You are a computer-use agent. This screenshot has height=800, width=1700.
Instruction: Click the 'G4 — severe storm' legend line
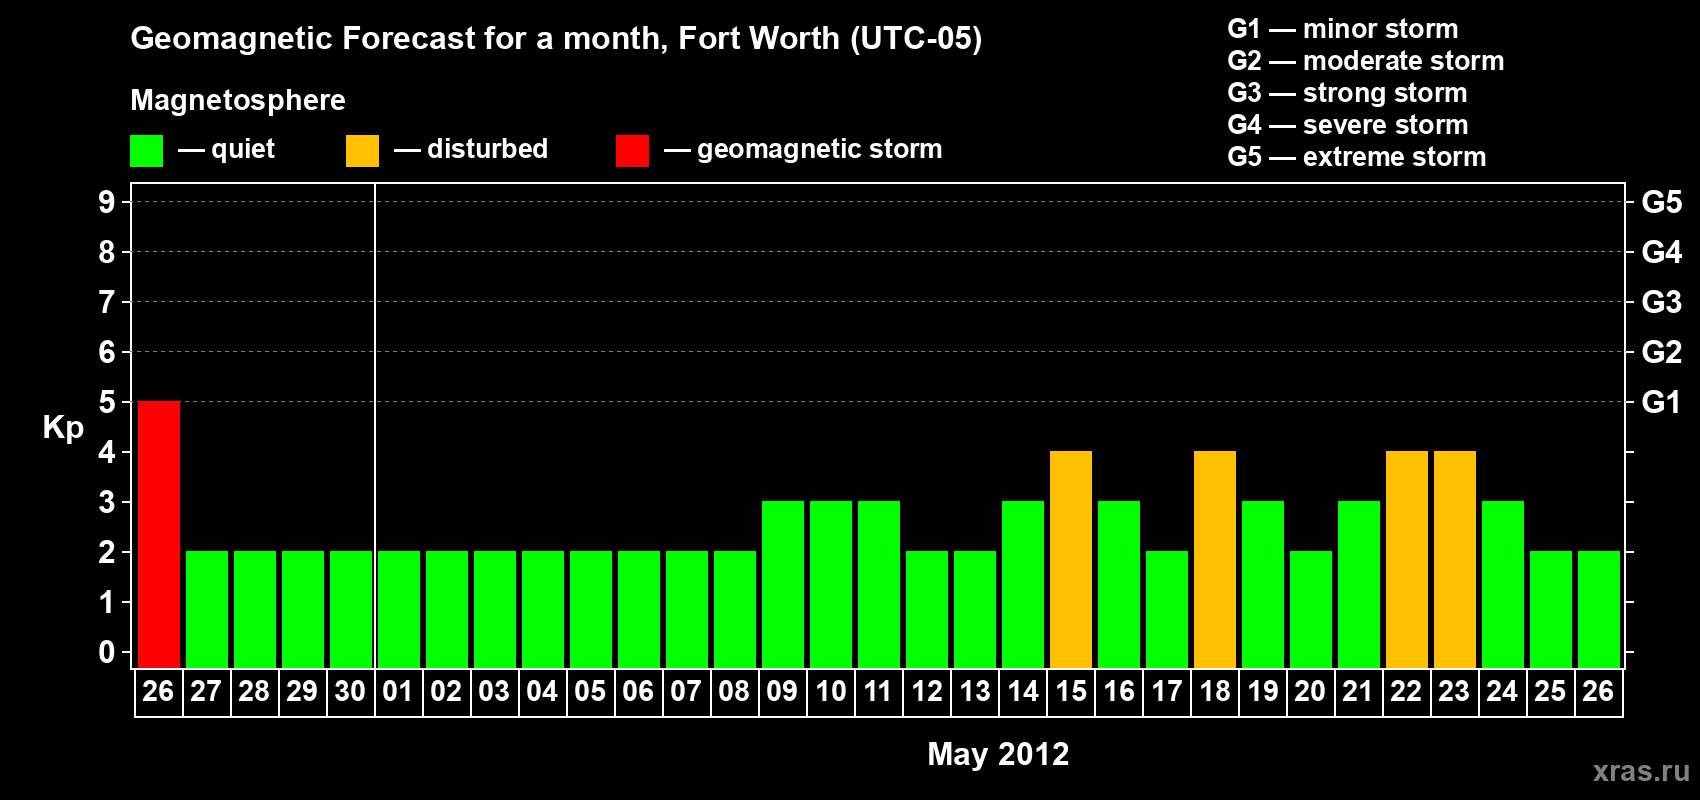(x=1348, y=125)
